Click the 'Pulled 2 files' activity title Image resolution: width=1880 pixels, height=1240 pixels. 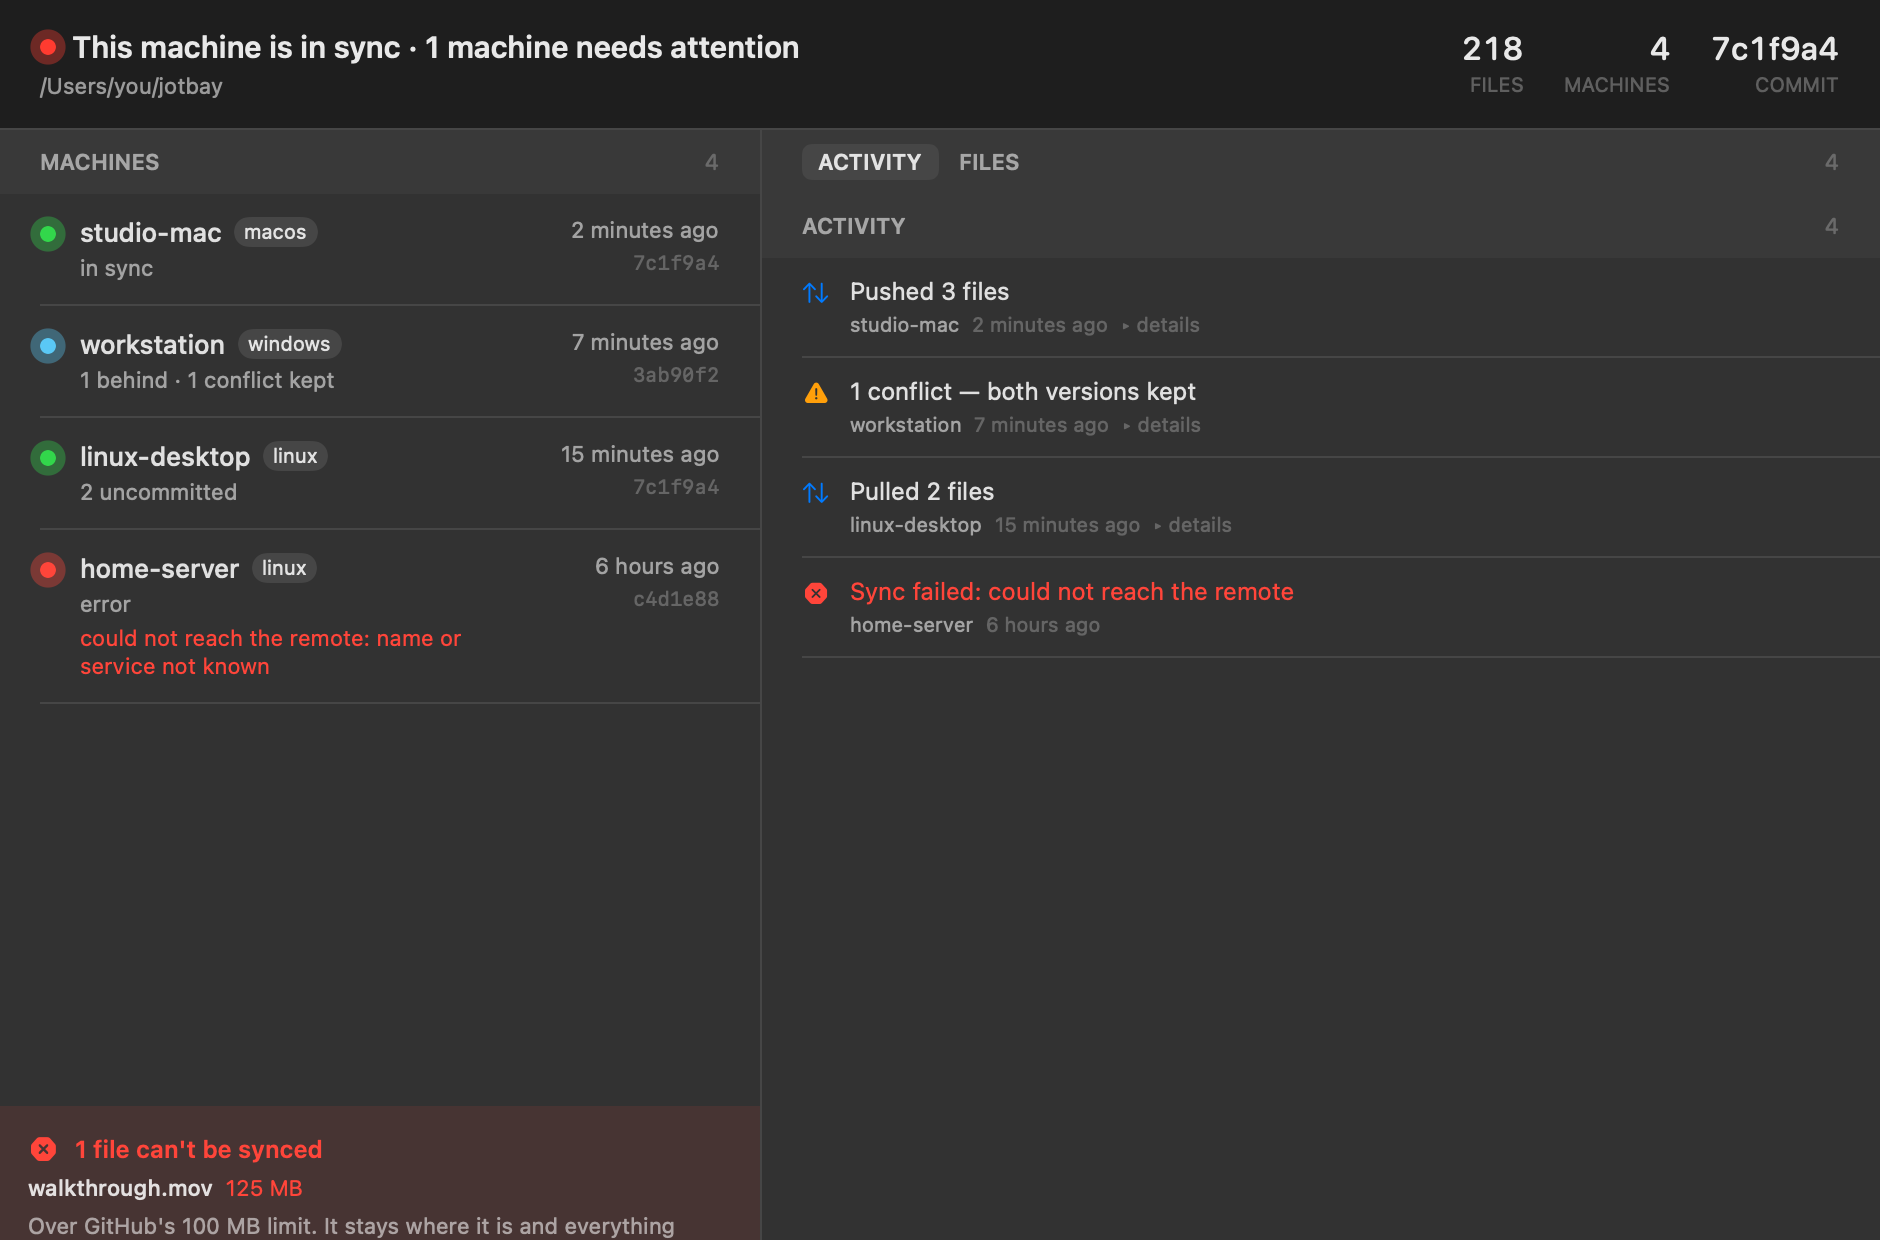pyautogui.click(x=922, y=491)
